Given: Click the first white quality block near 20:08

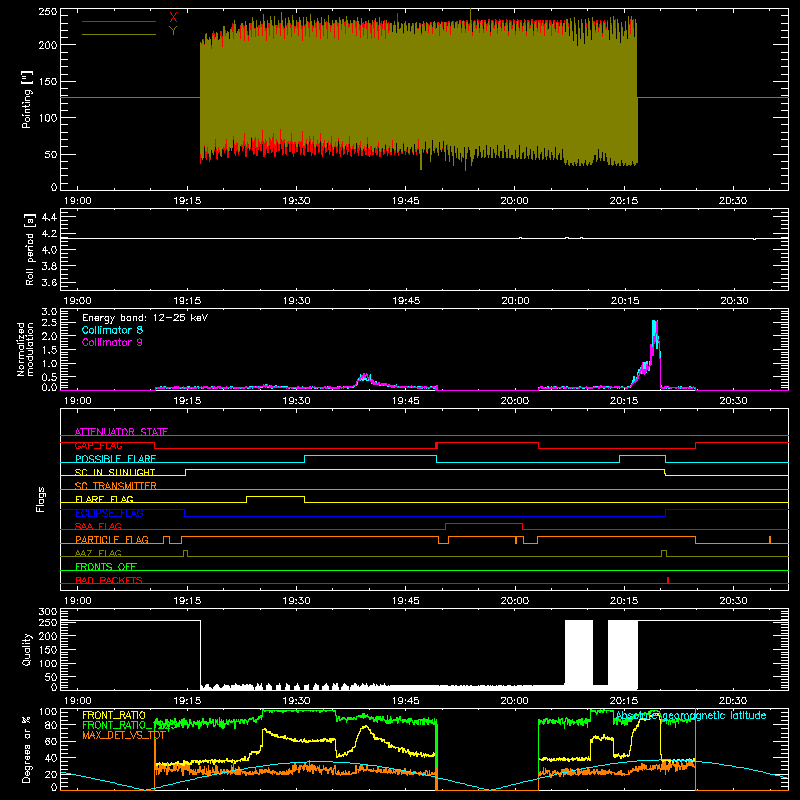Looking at the screenshot, I should click(x=579, y=653).
